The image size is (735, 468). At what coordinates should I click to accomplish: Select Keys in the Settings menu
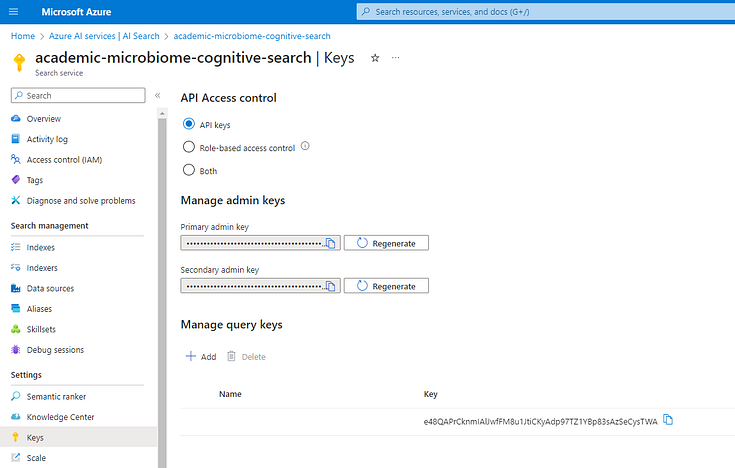[78, 437]
